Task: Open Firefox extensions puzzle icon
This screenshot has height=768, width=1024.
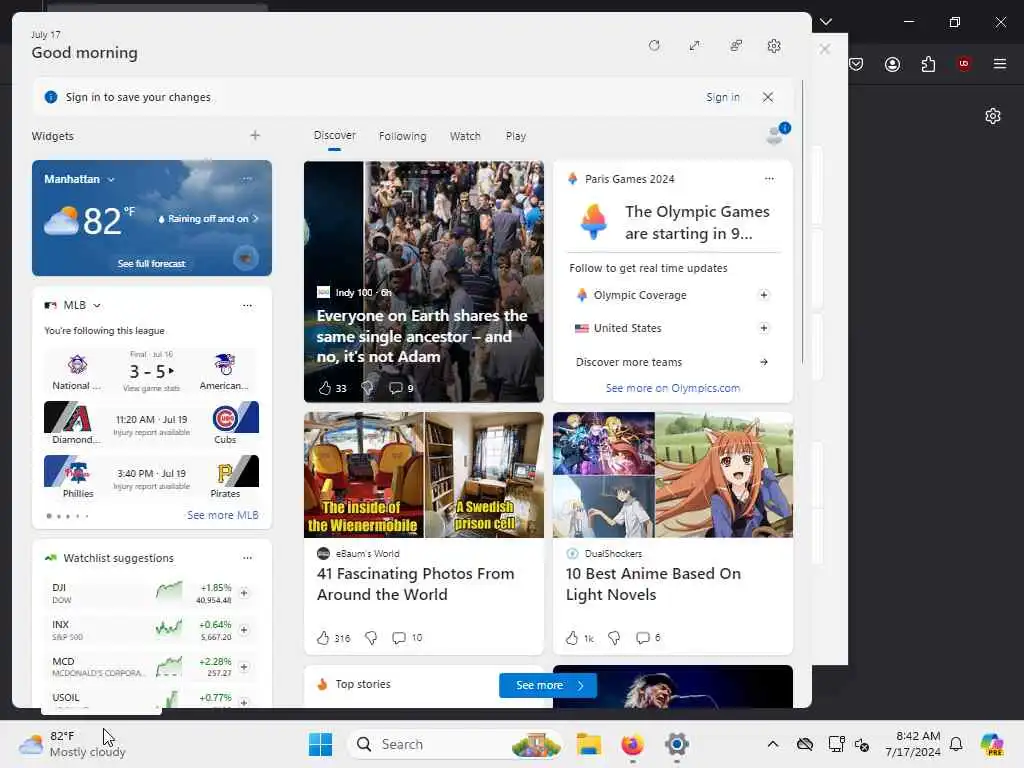Action: click(928, 64)
